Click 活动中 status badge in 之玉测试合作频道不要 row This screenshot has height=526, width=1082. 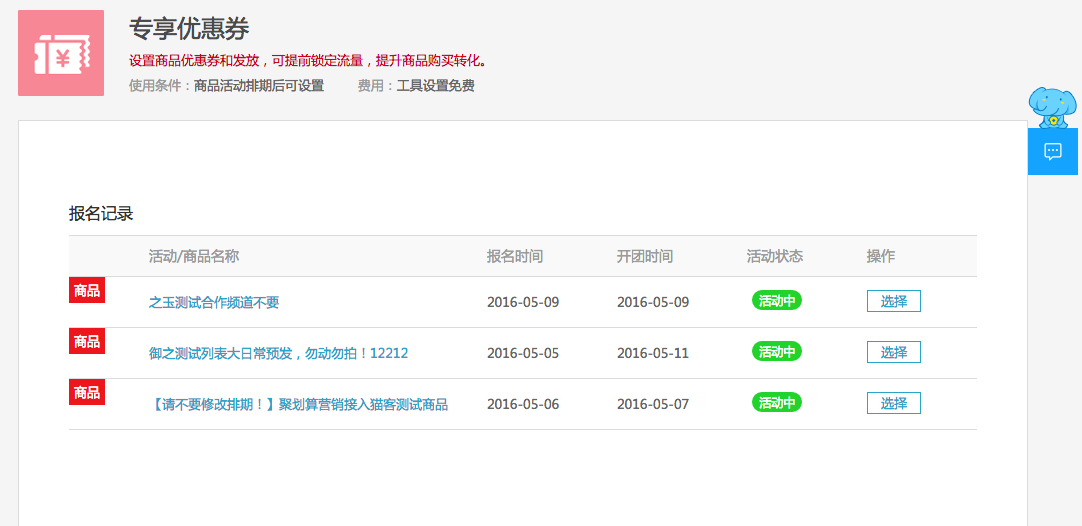(x=776, y=300)
